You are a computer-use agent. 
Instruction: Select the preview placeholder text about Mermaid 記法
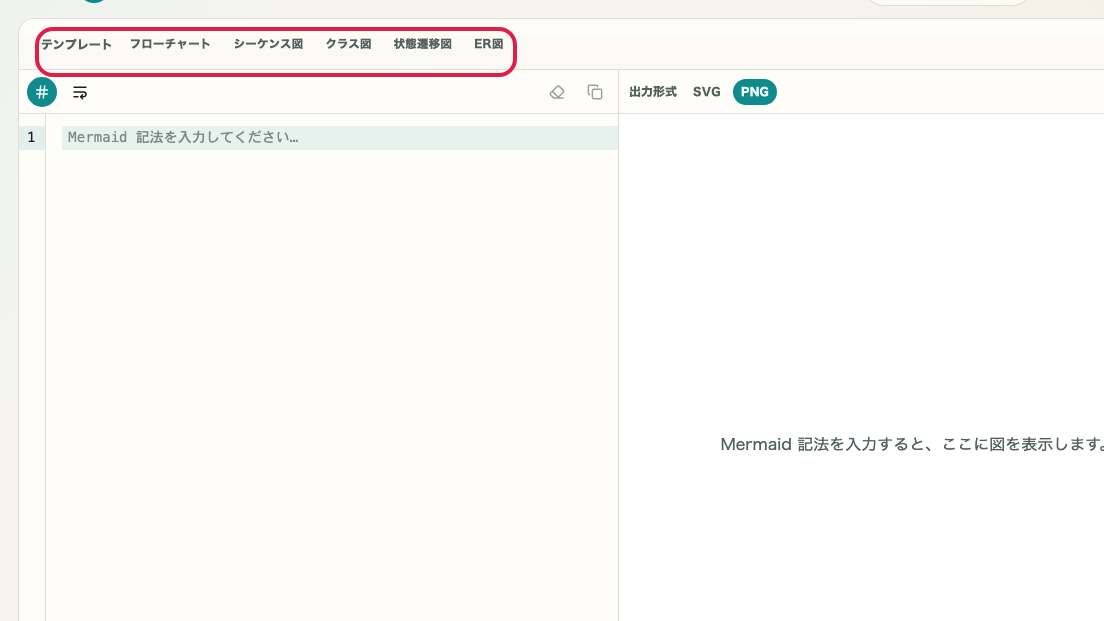point(912,444)
